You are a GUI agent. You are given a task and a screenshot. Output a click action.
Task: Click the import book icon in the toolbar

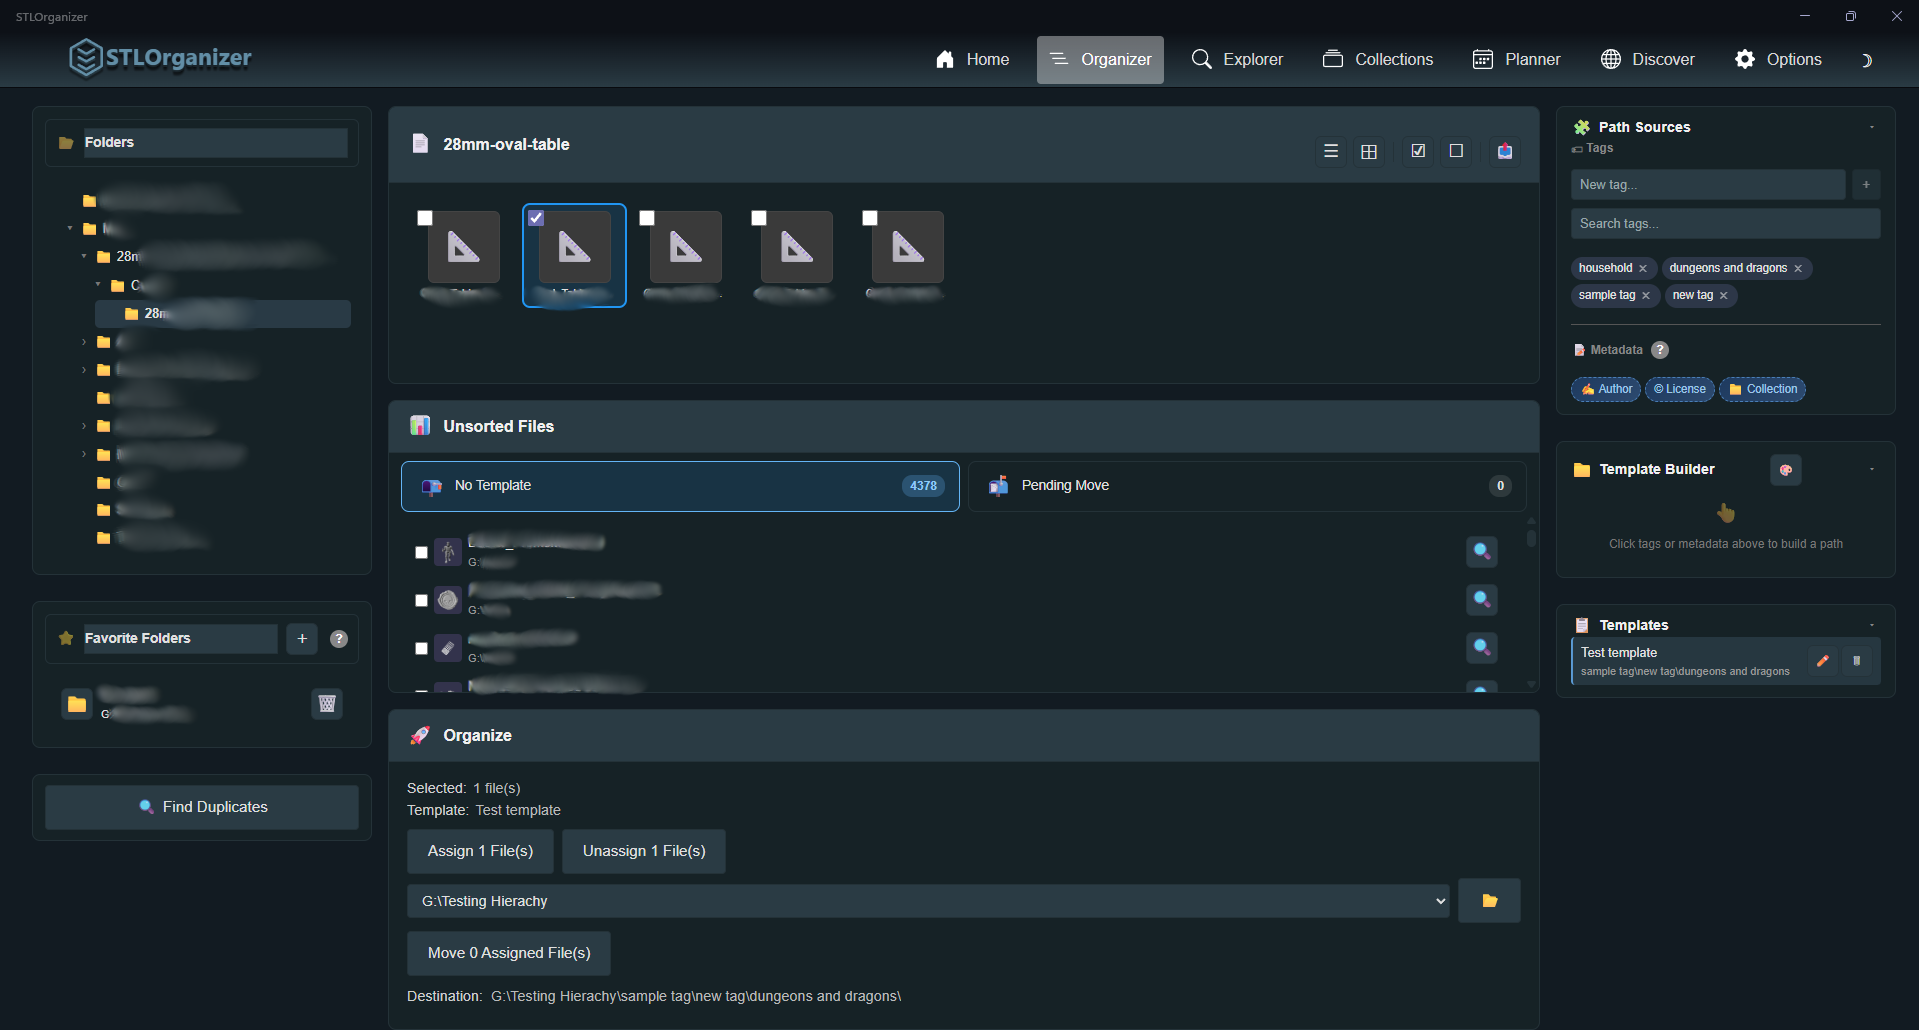tap(1504, 151)
